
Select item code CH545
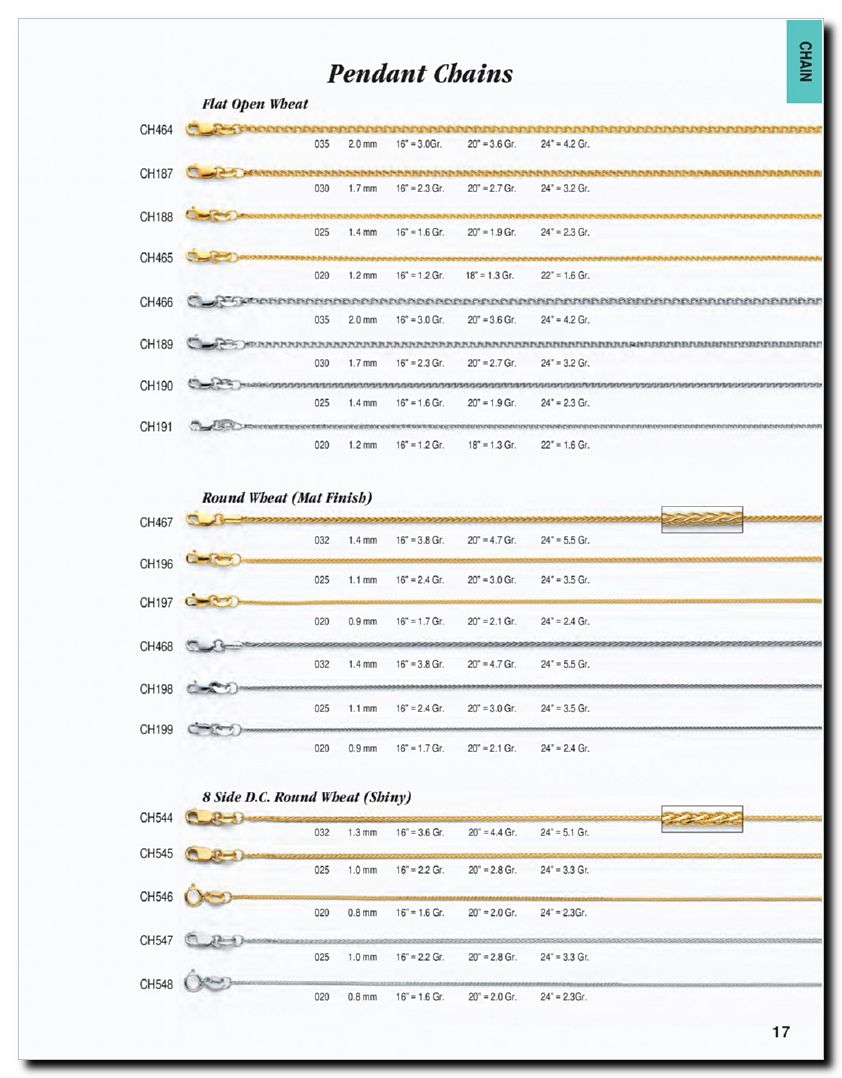pyautogui.click(x=156, y=854)
